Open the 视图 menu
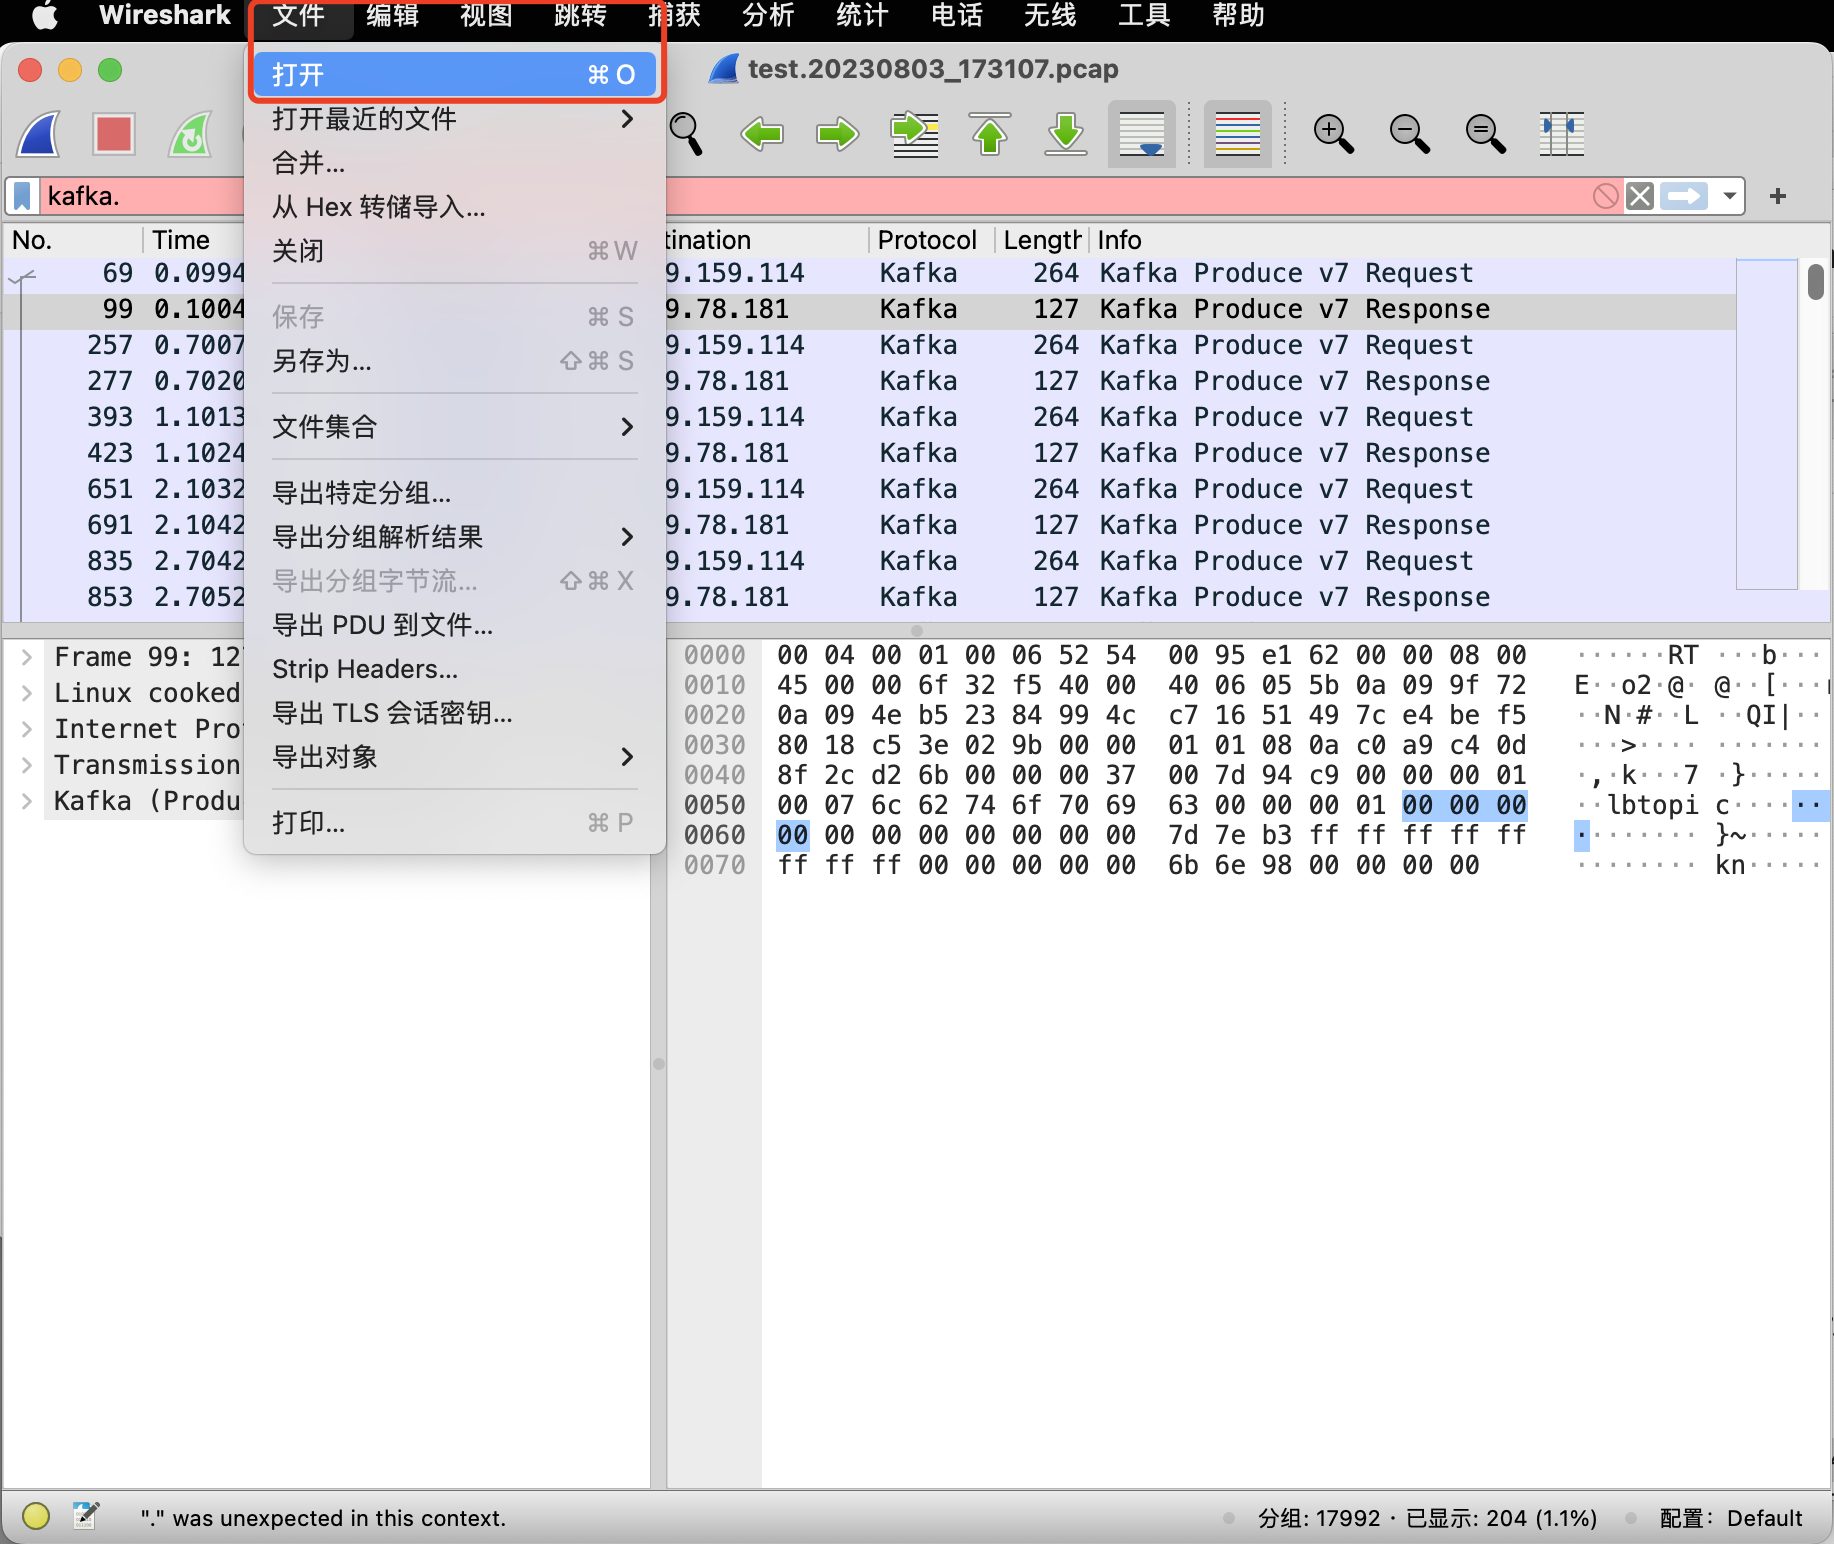This screenshot has width=1834, height=1544. [x=486, y=16]
